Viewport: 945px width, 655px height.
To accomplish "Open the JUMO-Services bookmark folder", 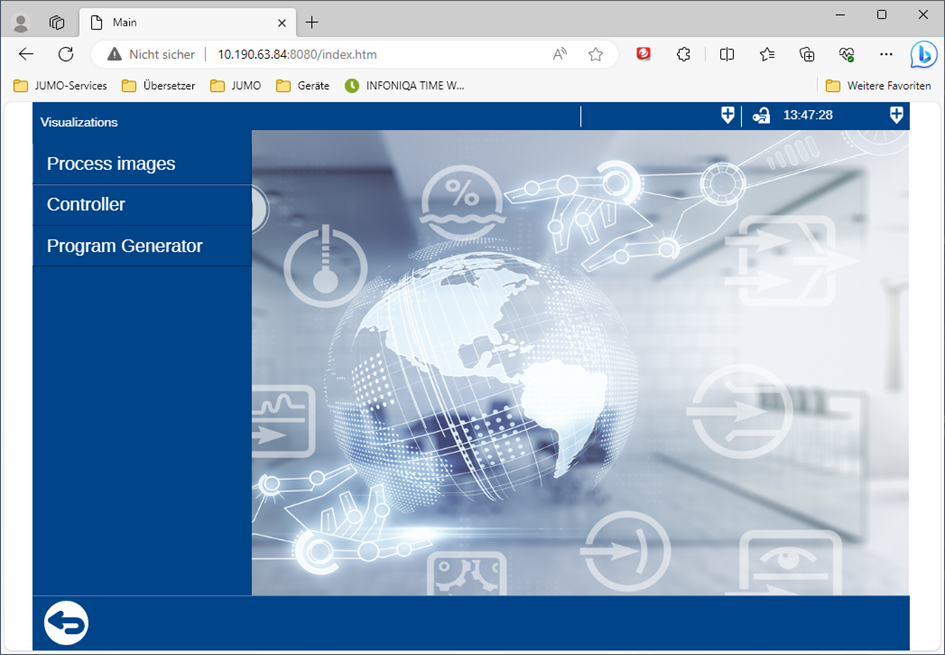I will [x=60, y=86].
